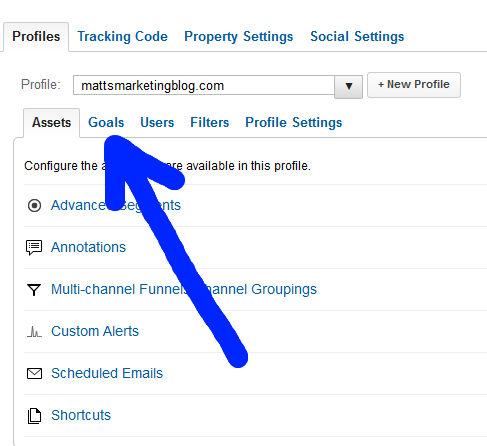
Task: Click the Scheduled Emails envelope icon
Action: click(x=34, y=374)
